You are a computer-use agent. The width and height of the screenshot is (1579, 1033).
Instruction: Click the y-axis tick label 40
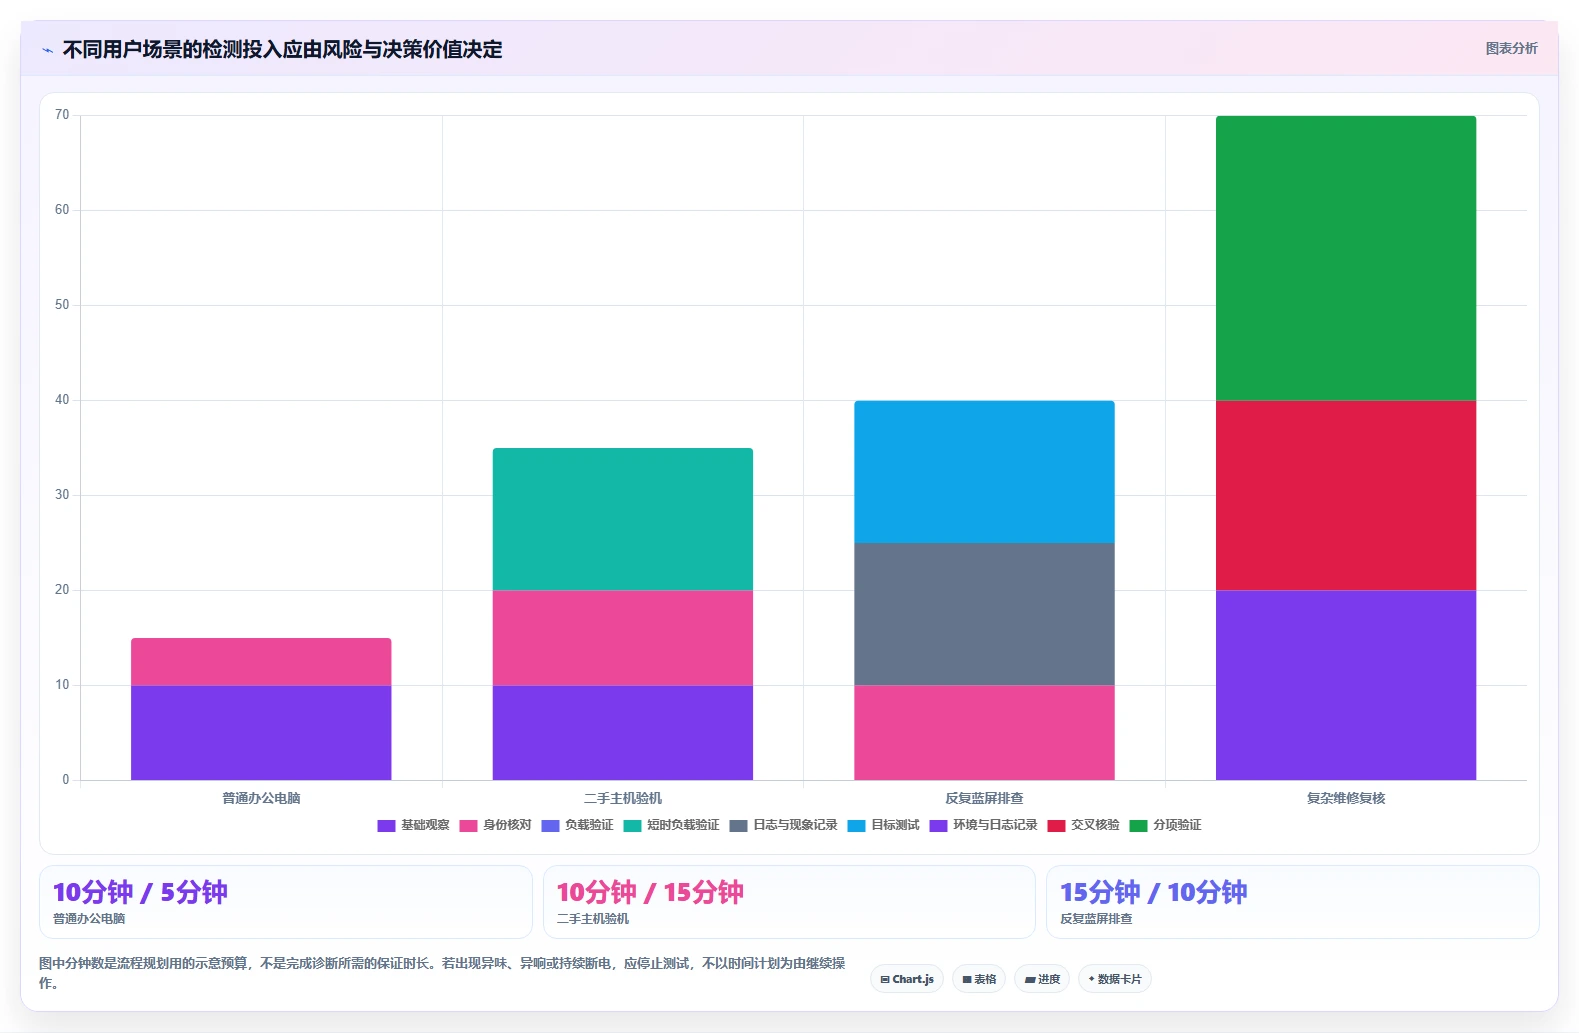[x=62, y=400]
